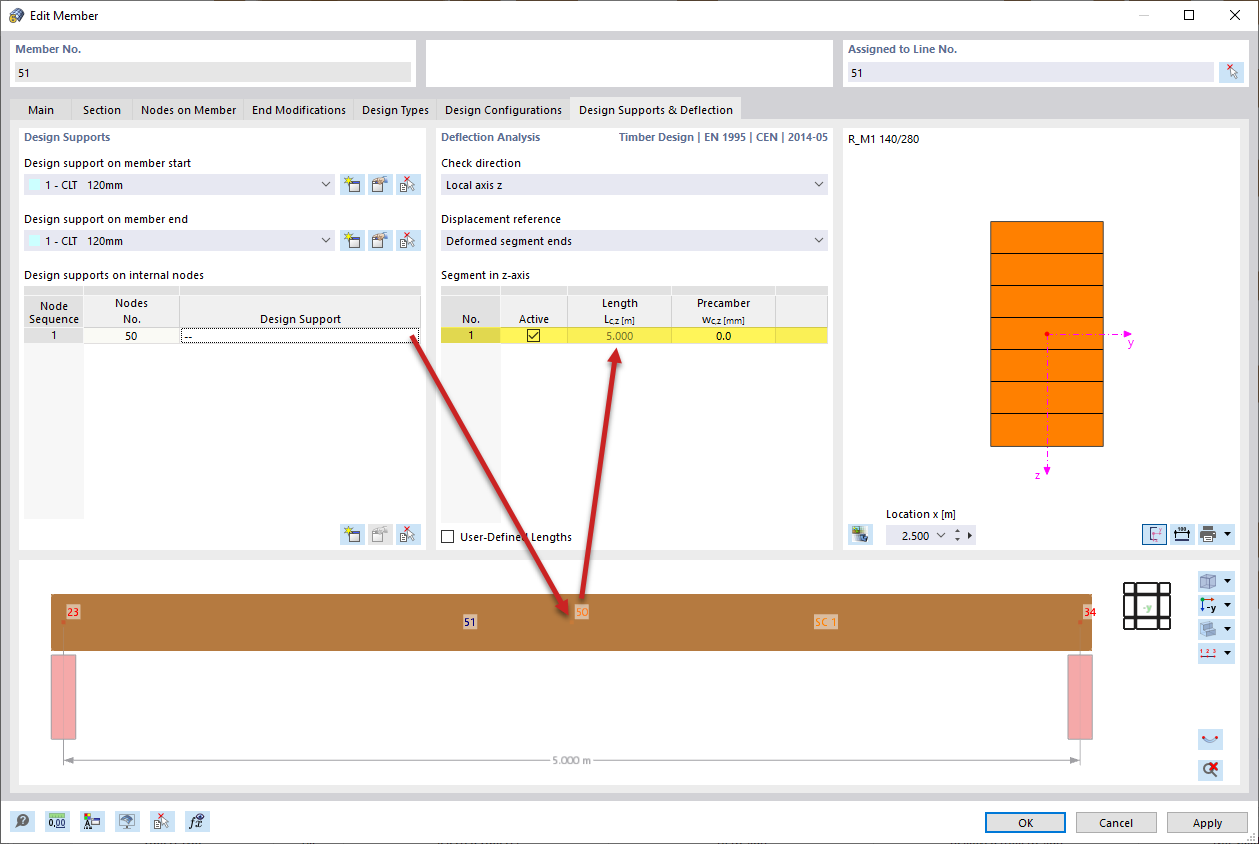Image resolution: width=1259 pixels, height=844 pixels.
Task: Click pick-cursor icon under internal nodes table
Action: coord(408,534)
